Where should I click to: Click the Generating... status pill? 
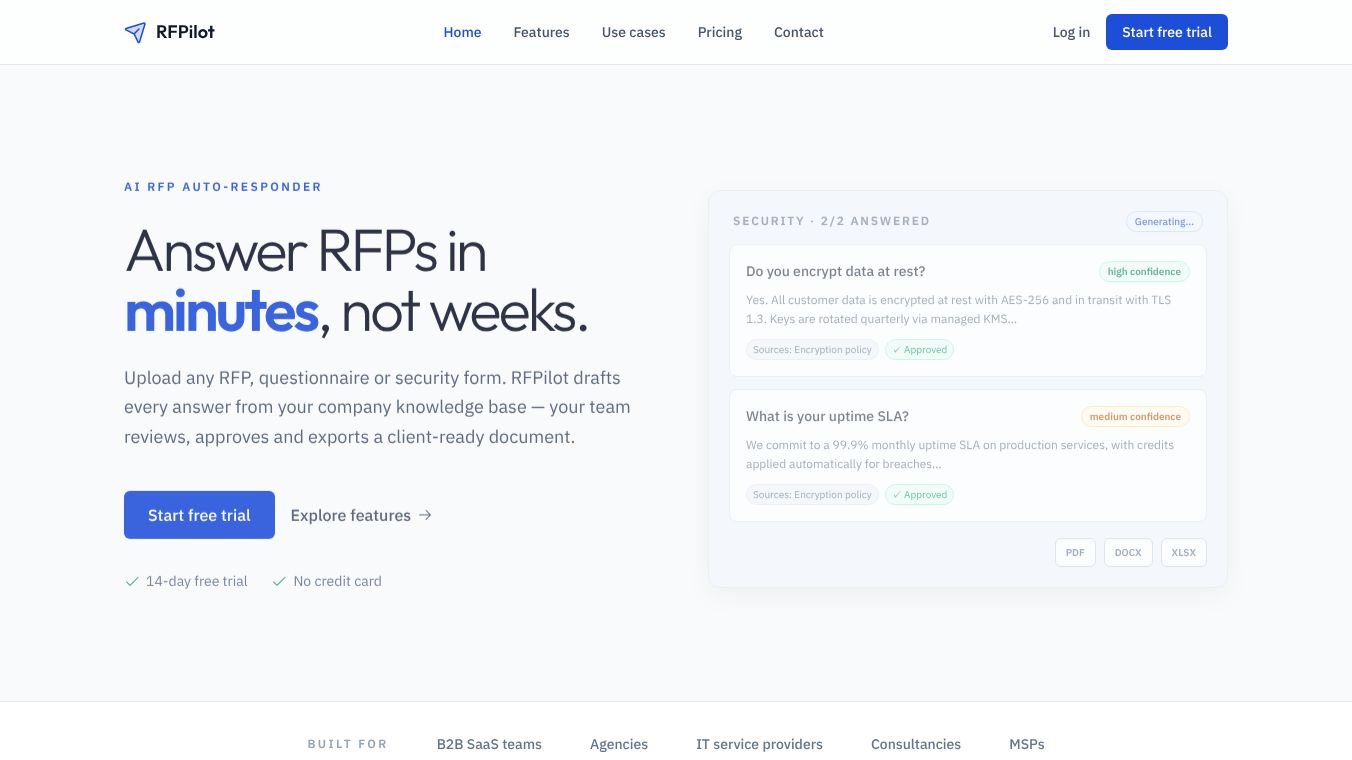pyautogui.click(x=1164, y=222)
